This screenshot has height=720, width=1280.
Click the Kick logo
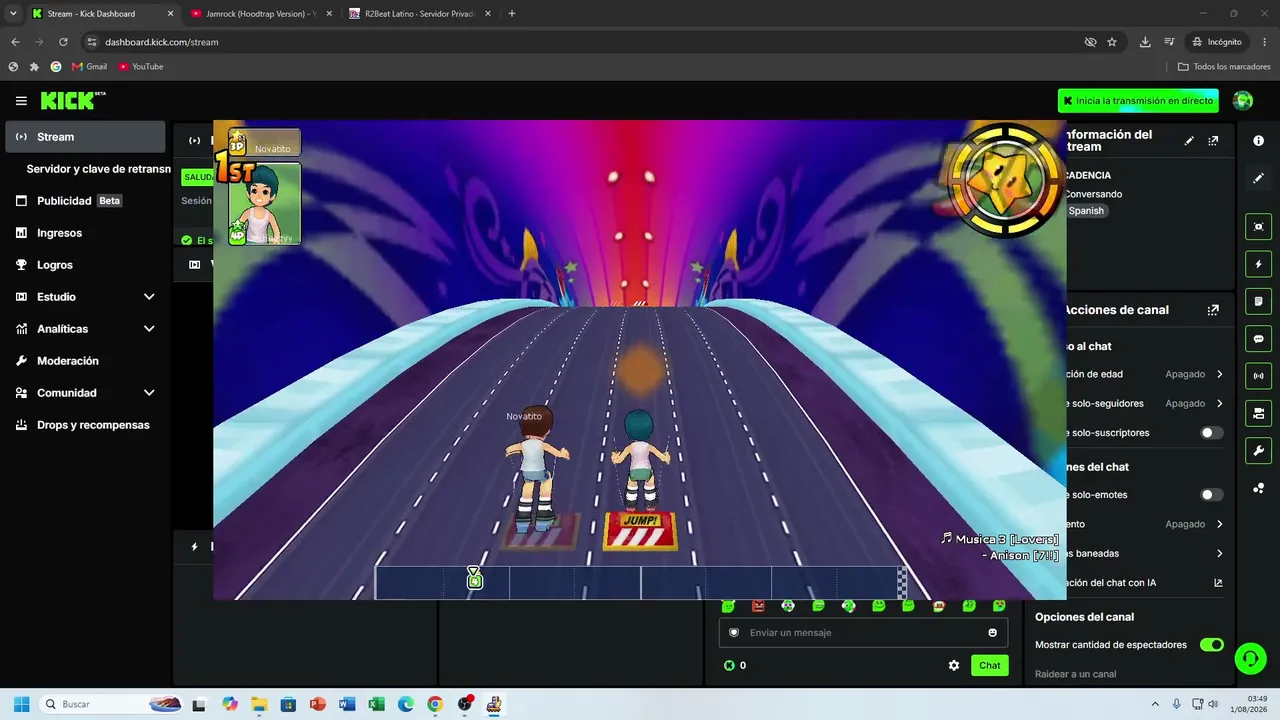point(72,100)
